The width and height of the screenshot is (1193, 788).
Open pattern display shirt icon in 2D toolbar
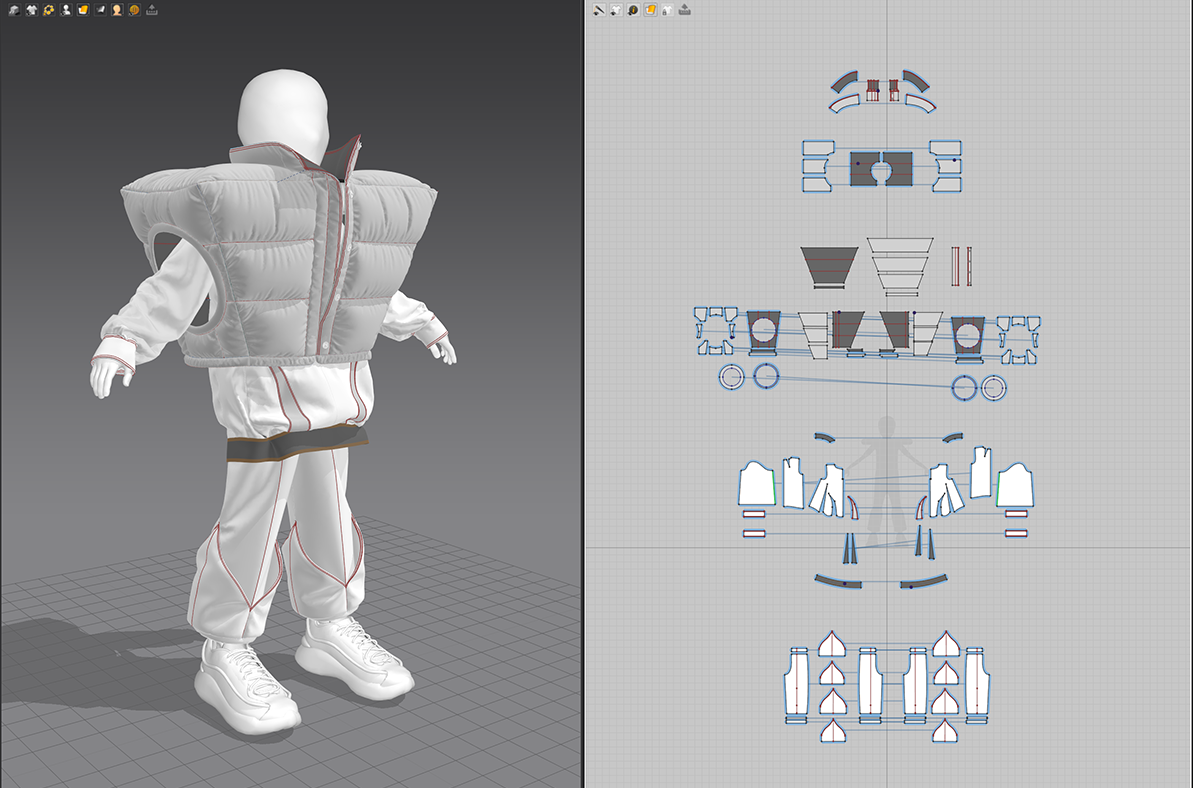pos(616,10)
